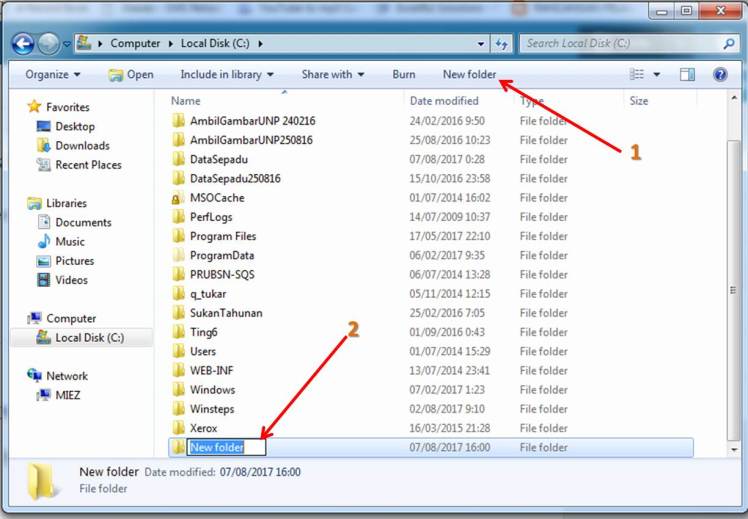
Task: Select MIEZ under Network
Action: [x=68, y=396]
